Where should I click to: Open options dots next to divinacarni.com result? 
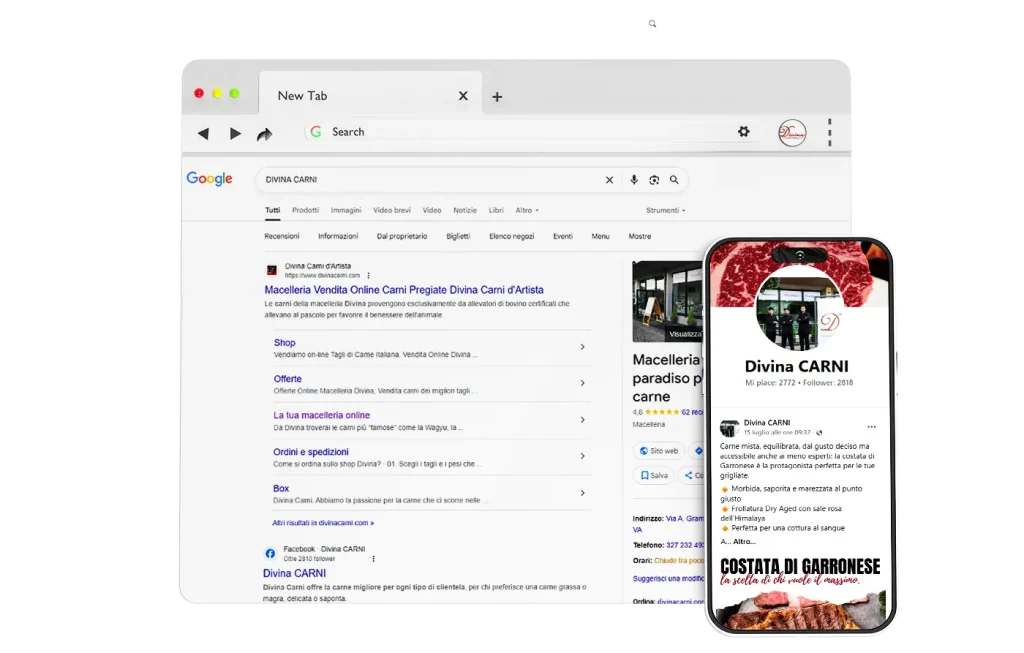(368, 276)
